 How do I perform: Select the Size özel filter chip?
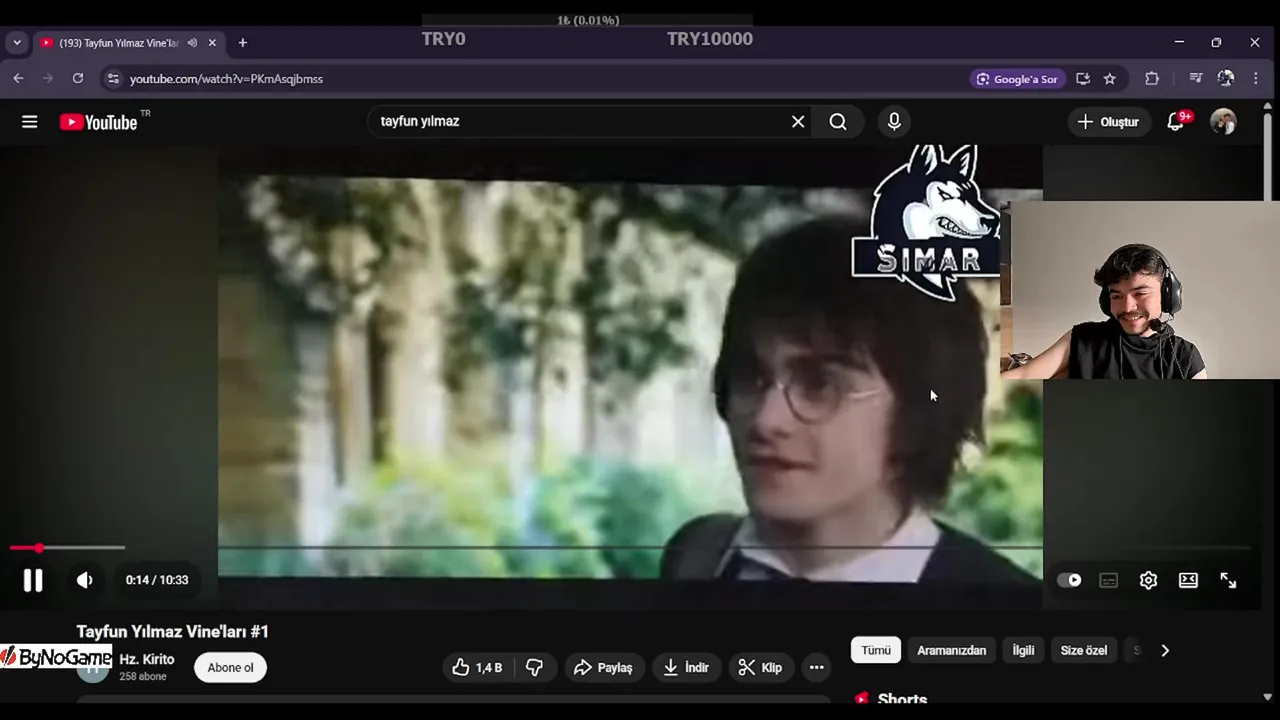pyautogui.click(x=1084, y=650)
